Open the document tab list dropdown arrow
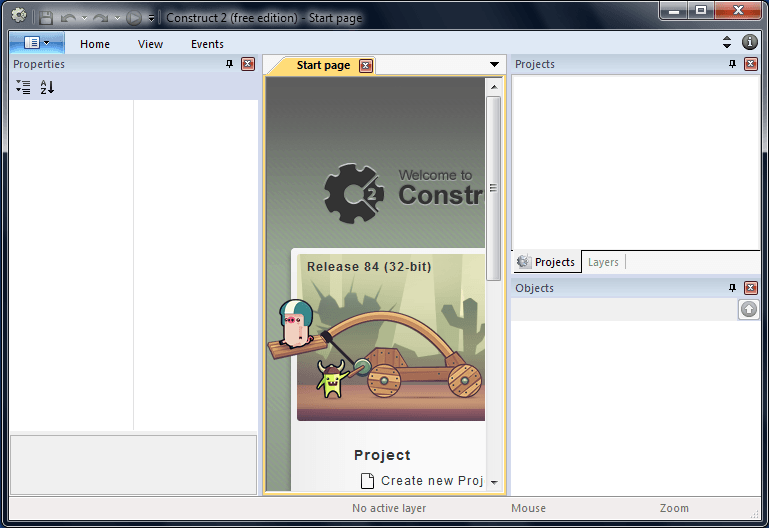This screenshot has width=769, height=528. coord(494,65)
